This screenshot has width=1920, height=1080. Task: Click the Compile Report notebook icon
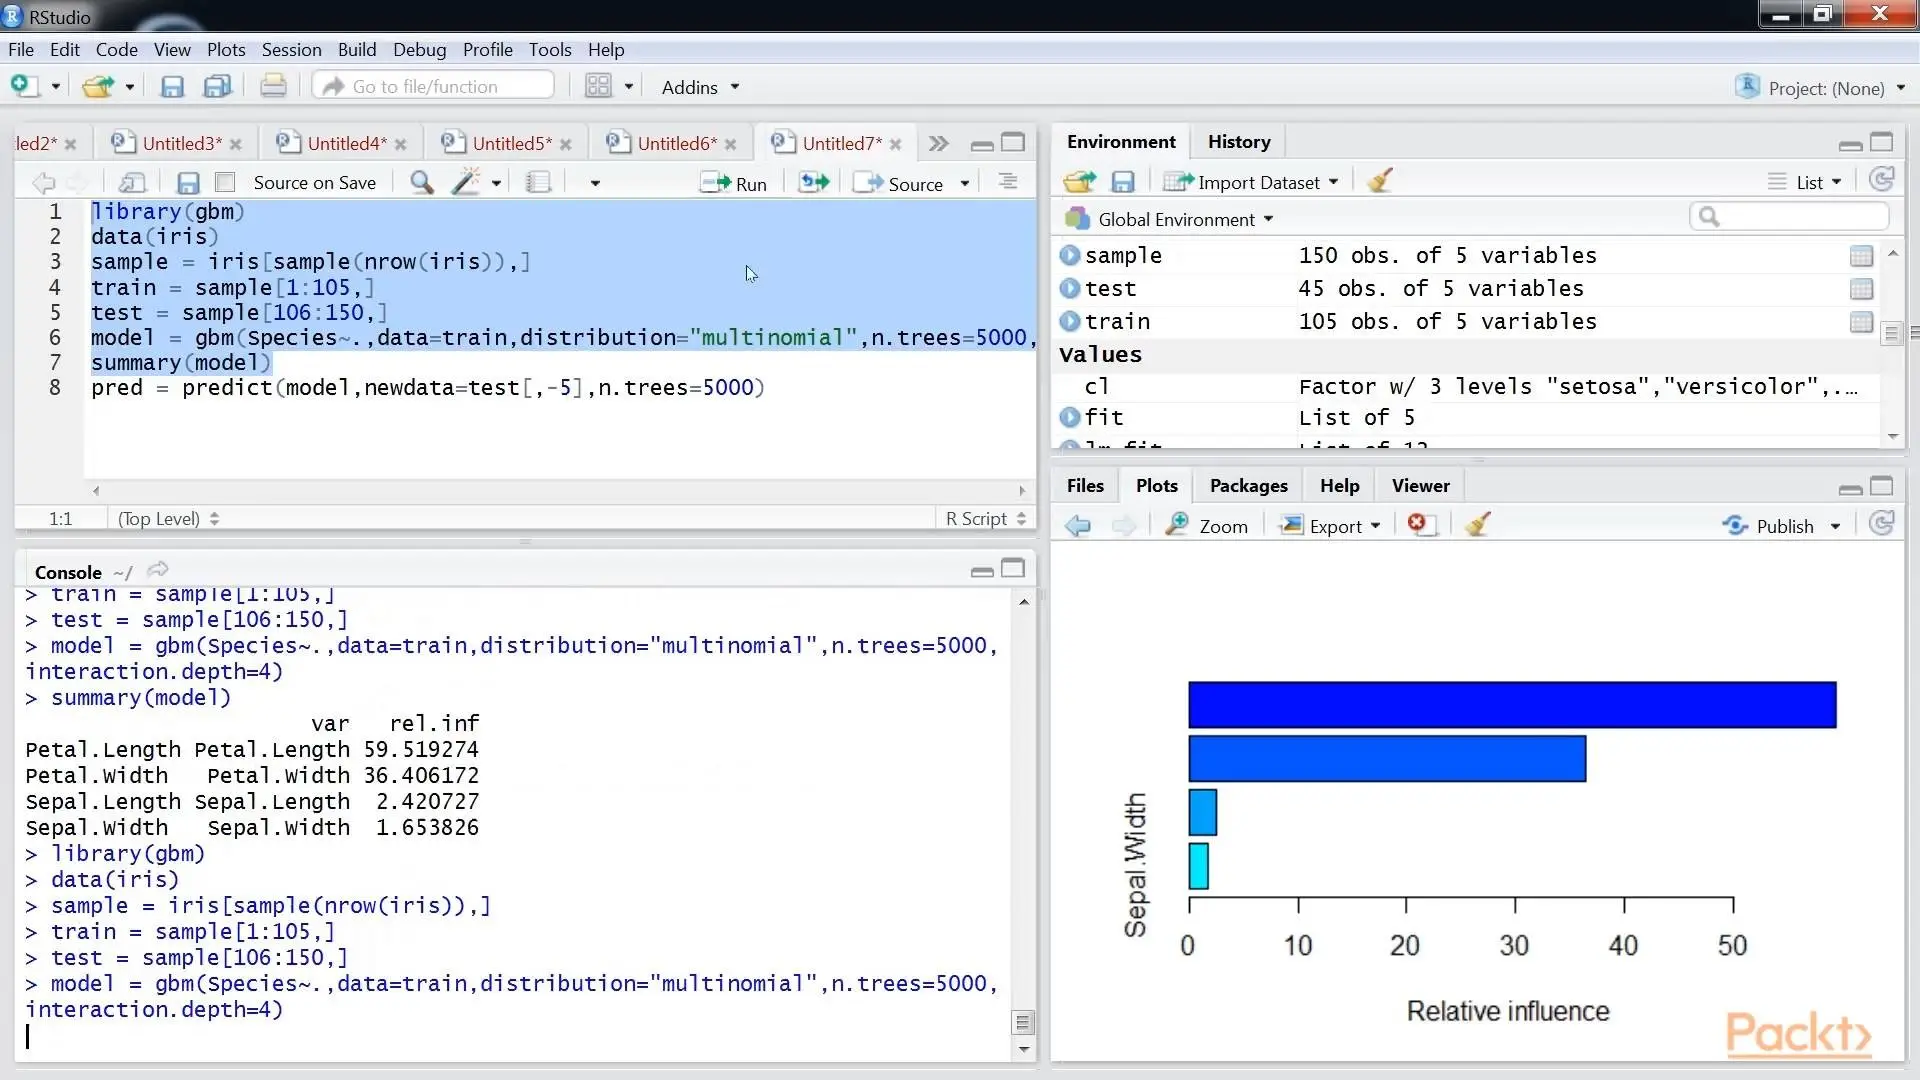(538, 182)
